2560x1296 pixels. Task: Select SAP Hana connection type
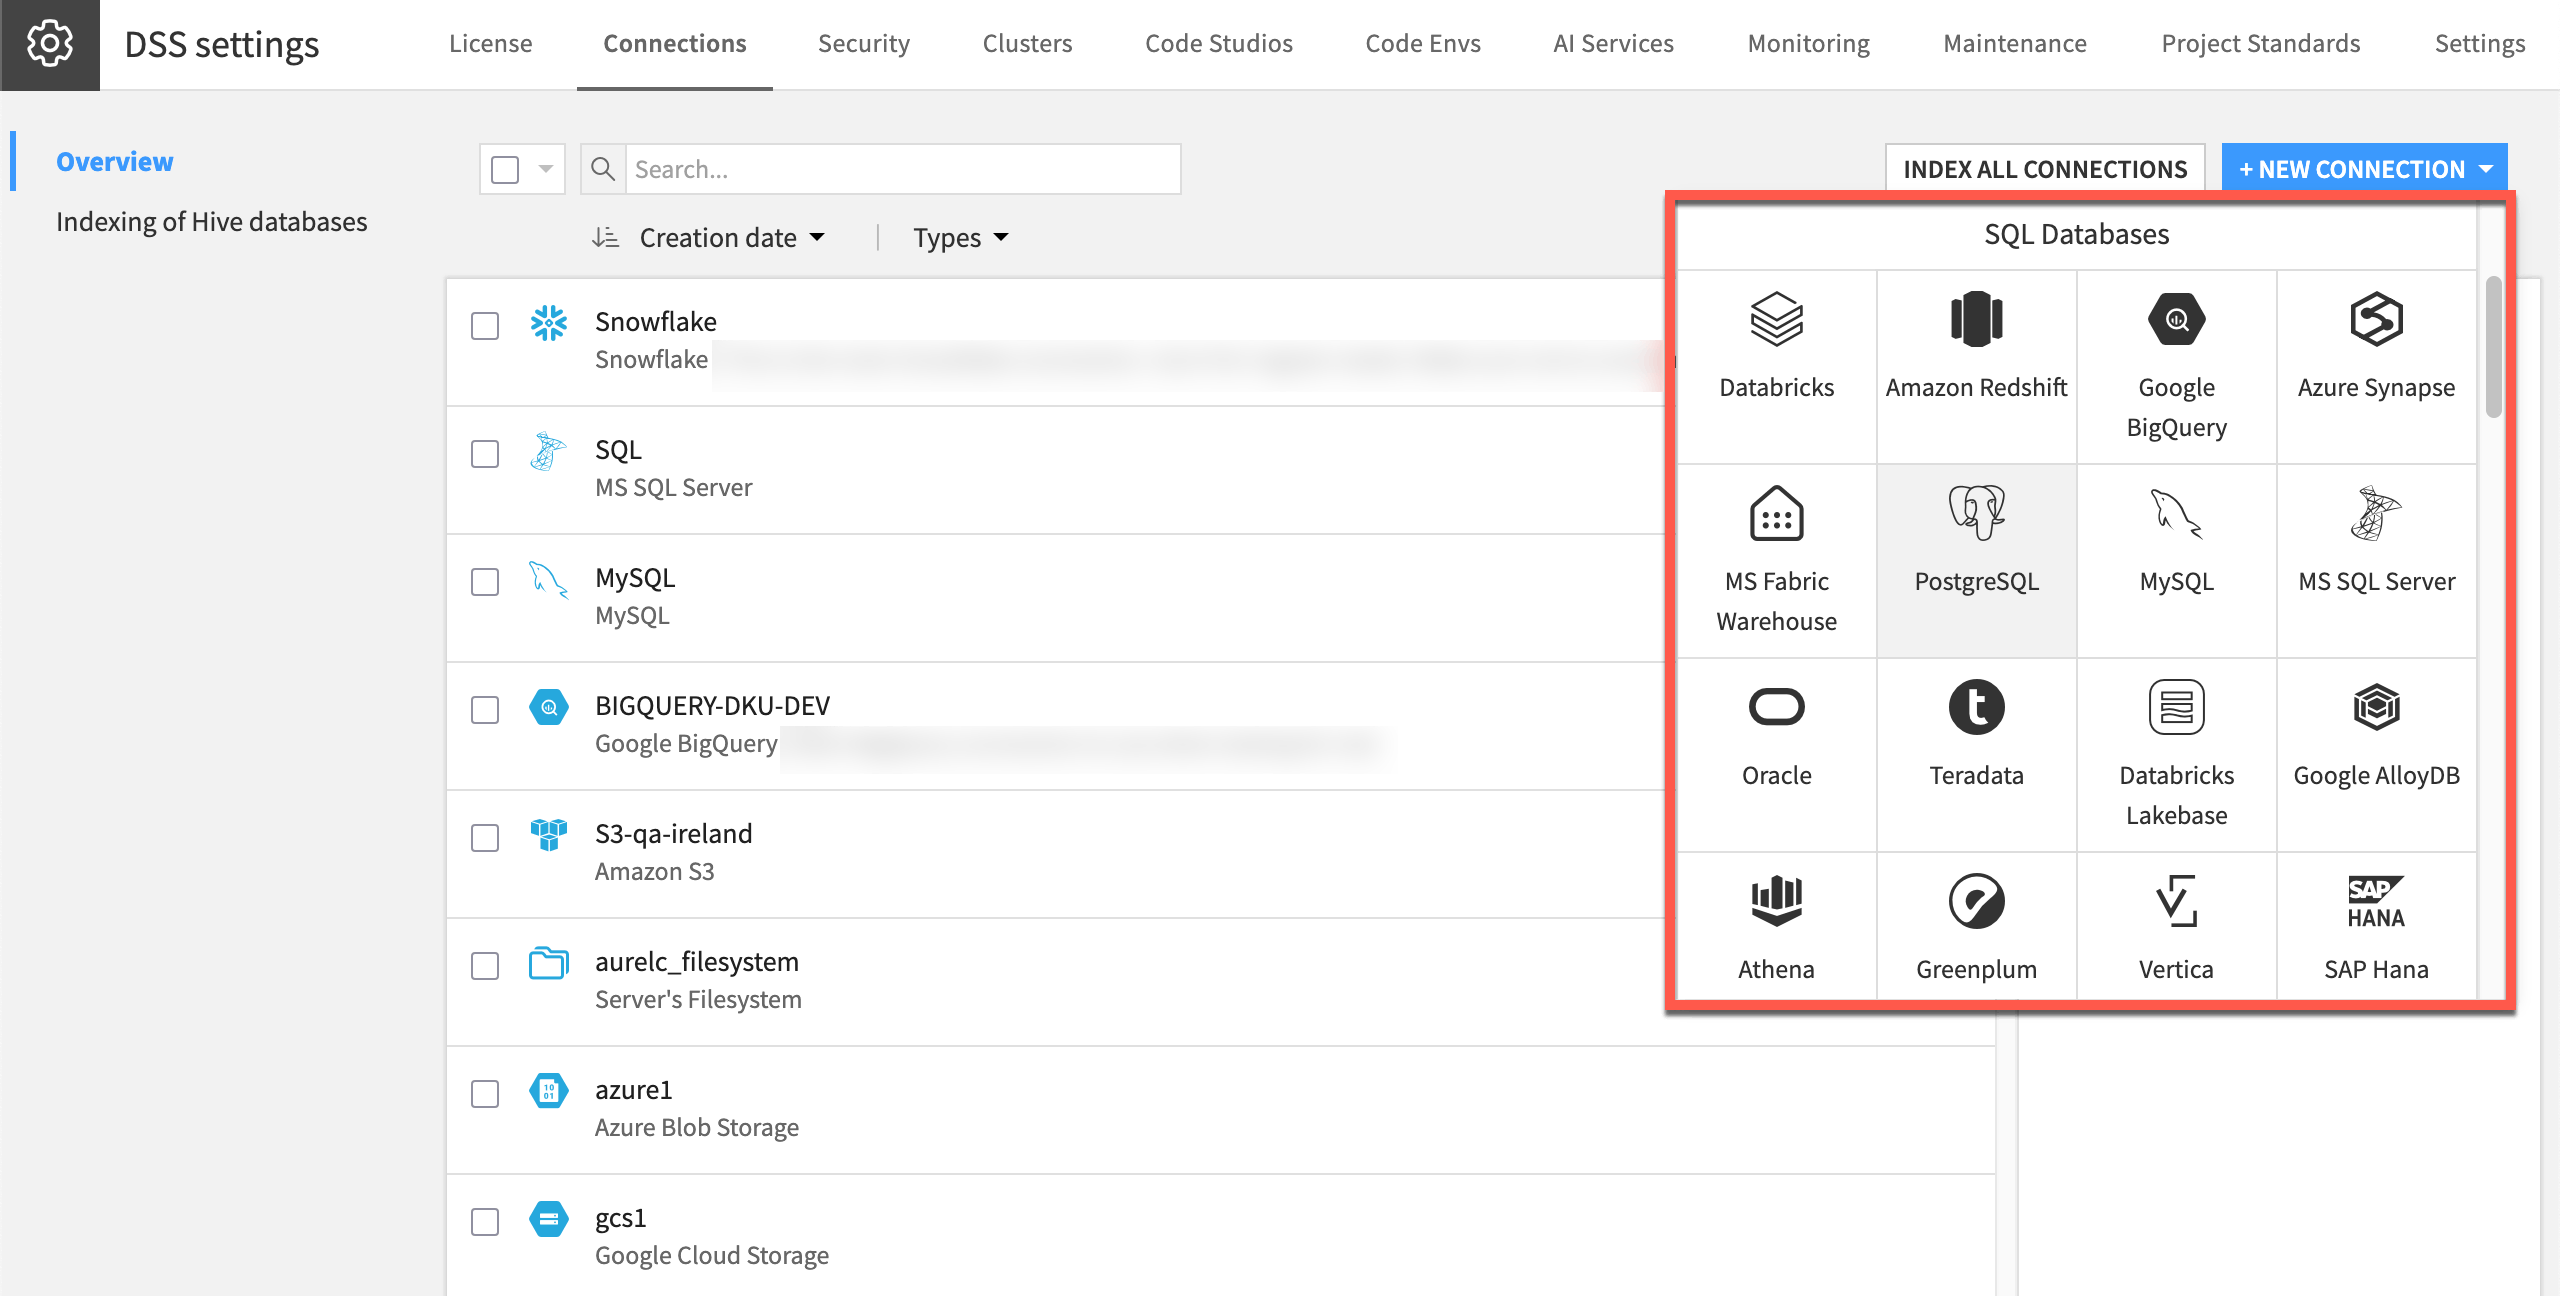(2376, 926)
